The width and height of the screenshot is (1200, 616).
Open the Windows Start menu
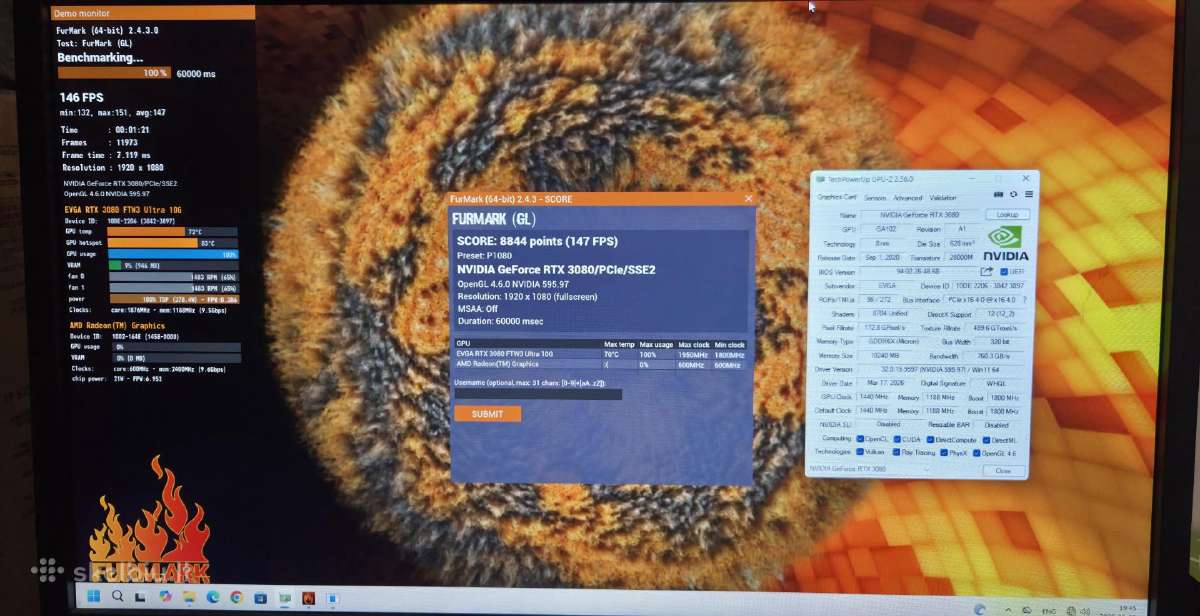tap(93, 597)
